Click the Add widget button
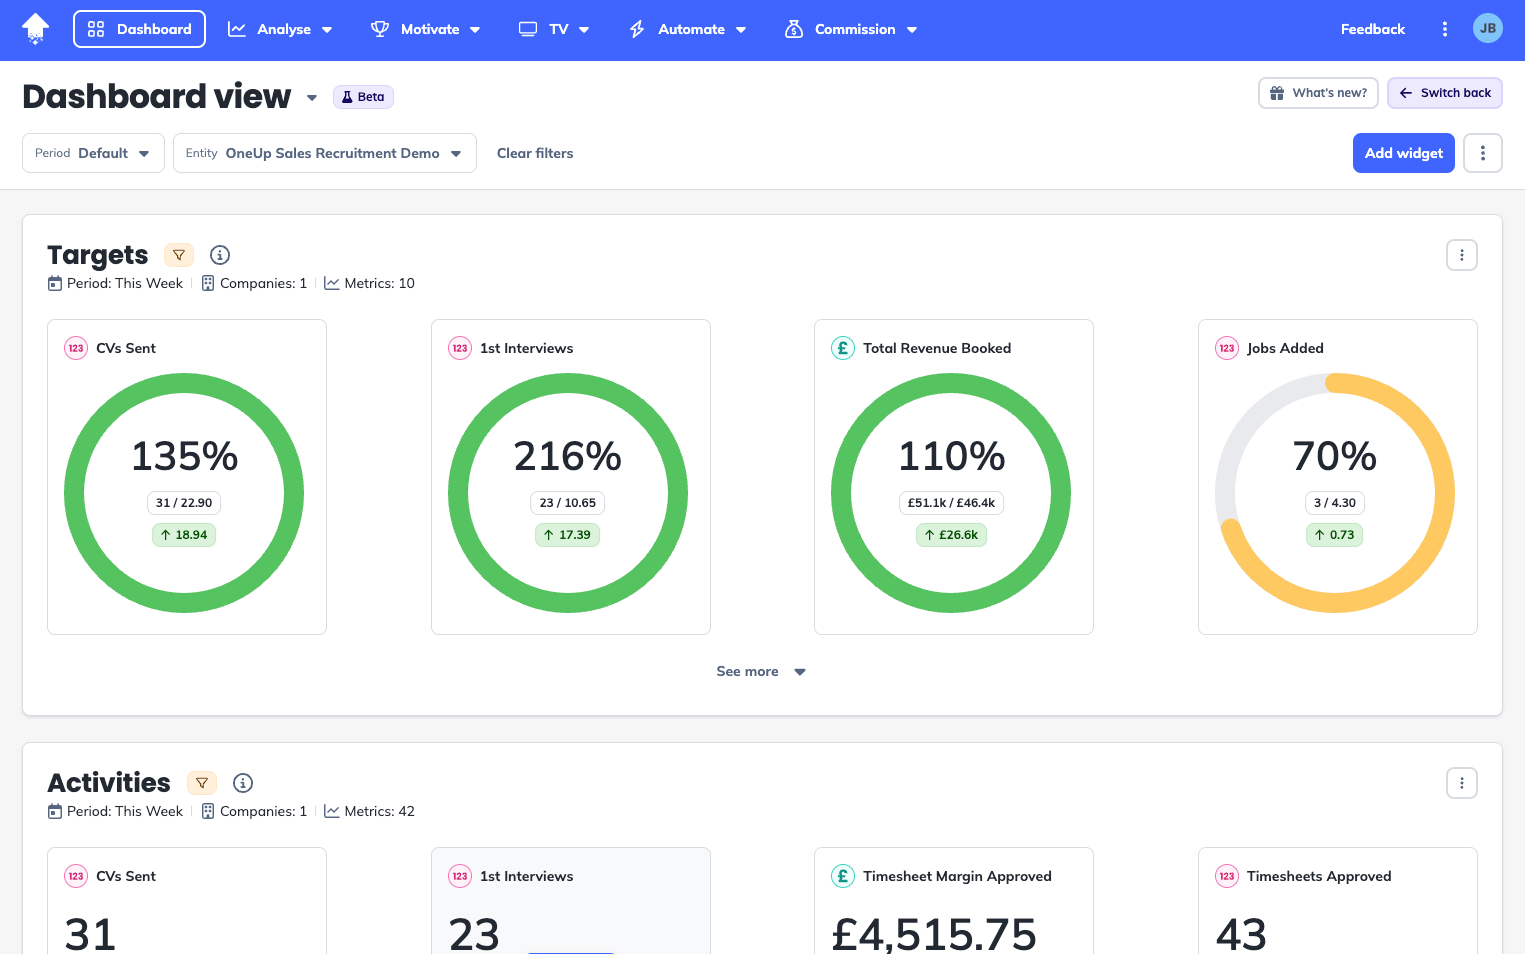The height and width of the screenshot is (954, 1525). (1403, 153)
